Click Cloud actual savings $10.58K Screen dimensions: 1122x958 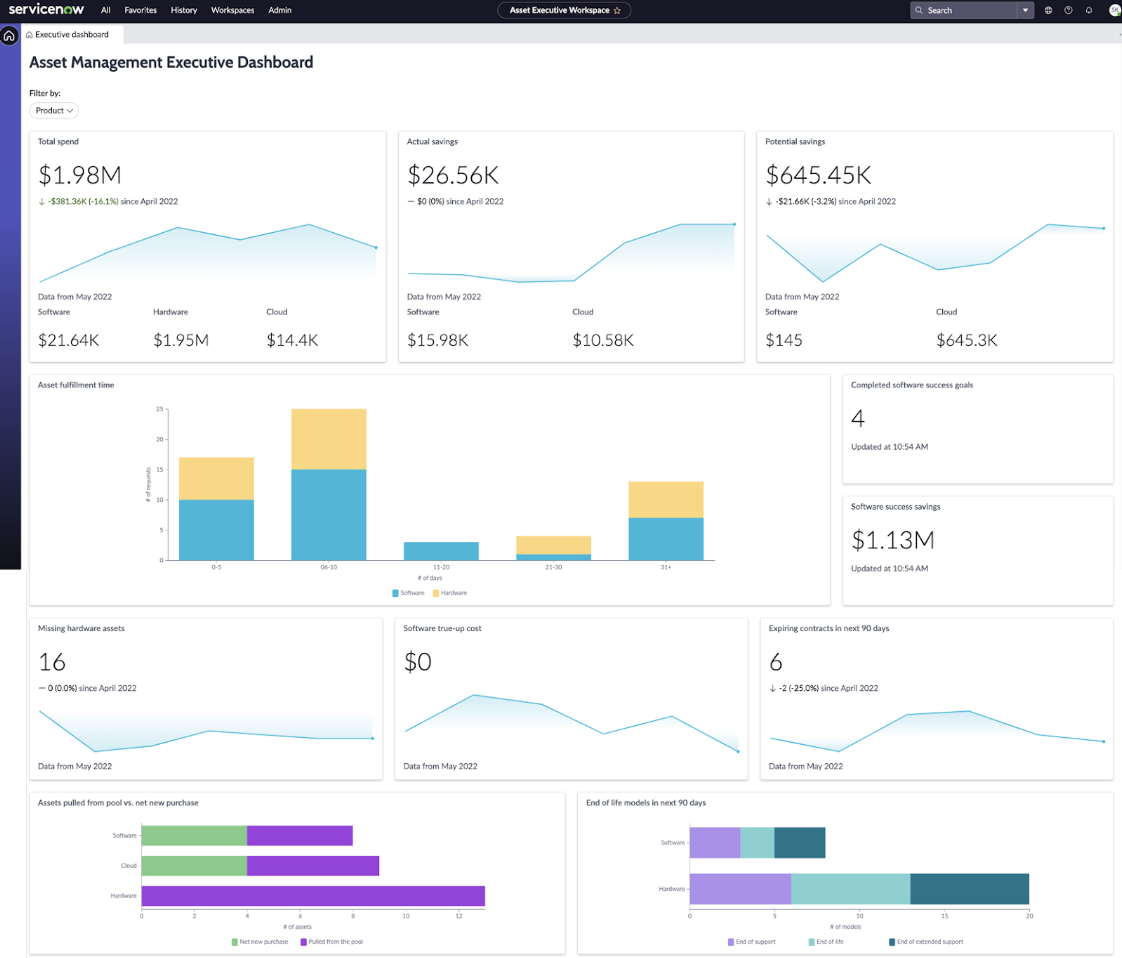tap(603, 341)
